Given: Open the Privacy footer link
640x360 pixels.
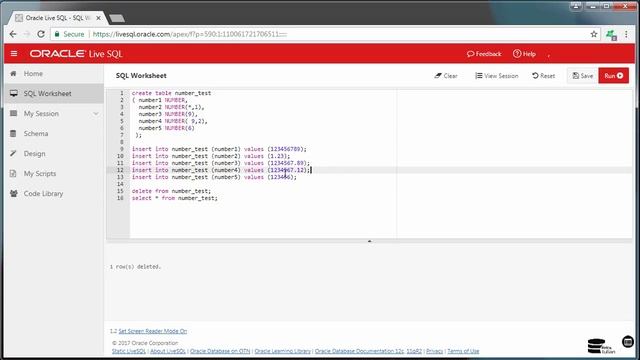Looking at the screenshot, I should [x=435, y=351].
